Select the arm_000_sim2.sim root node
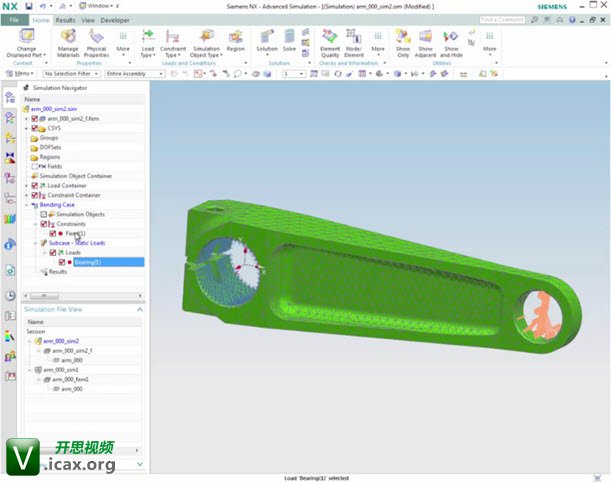The width and height of the screenshot is (611, 482). [53, 109]
